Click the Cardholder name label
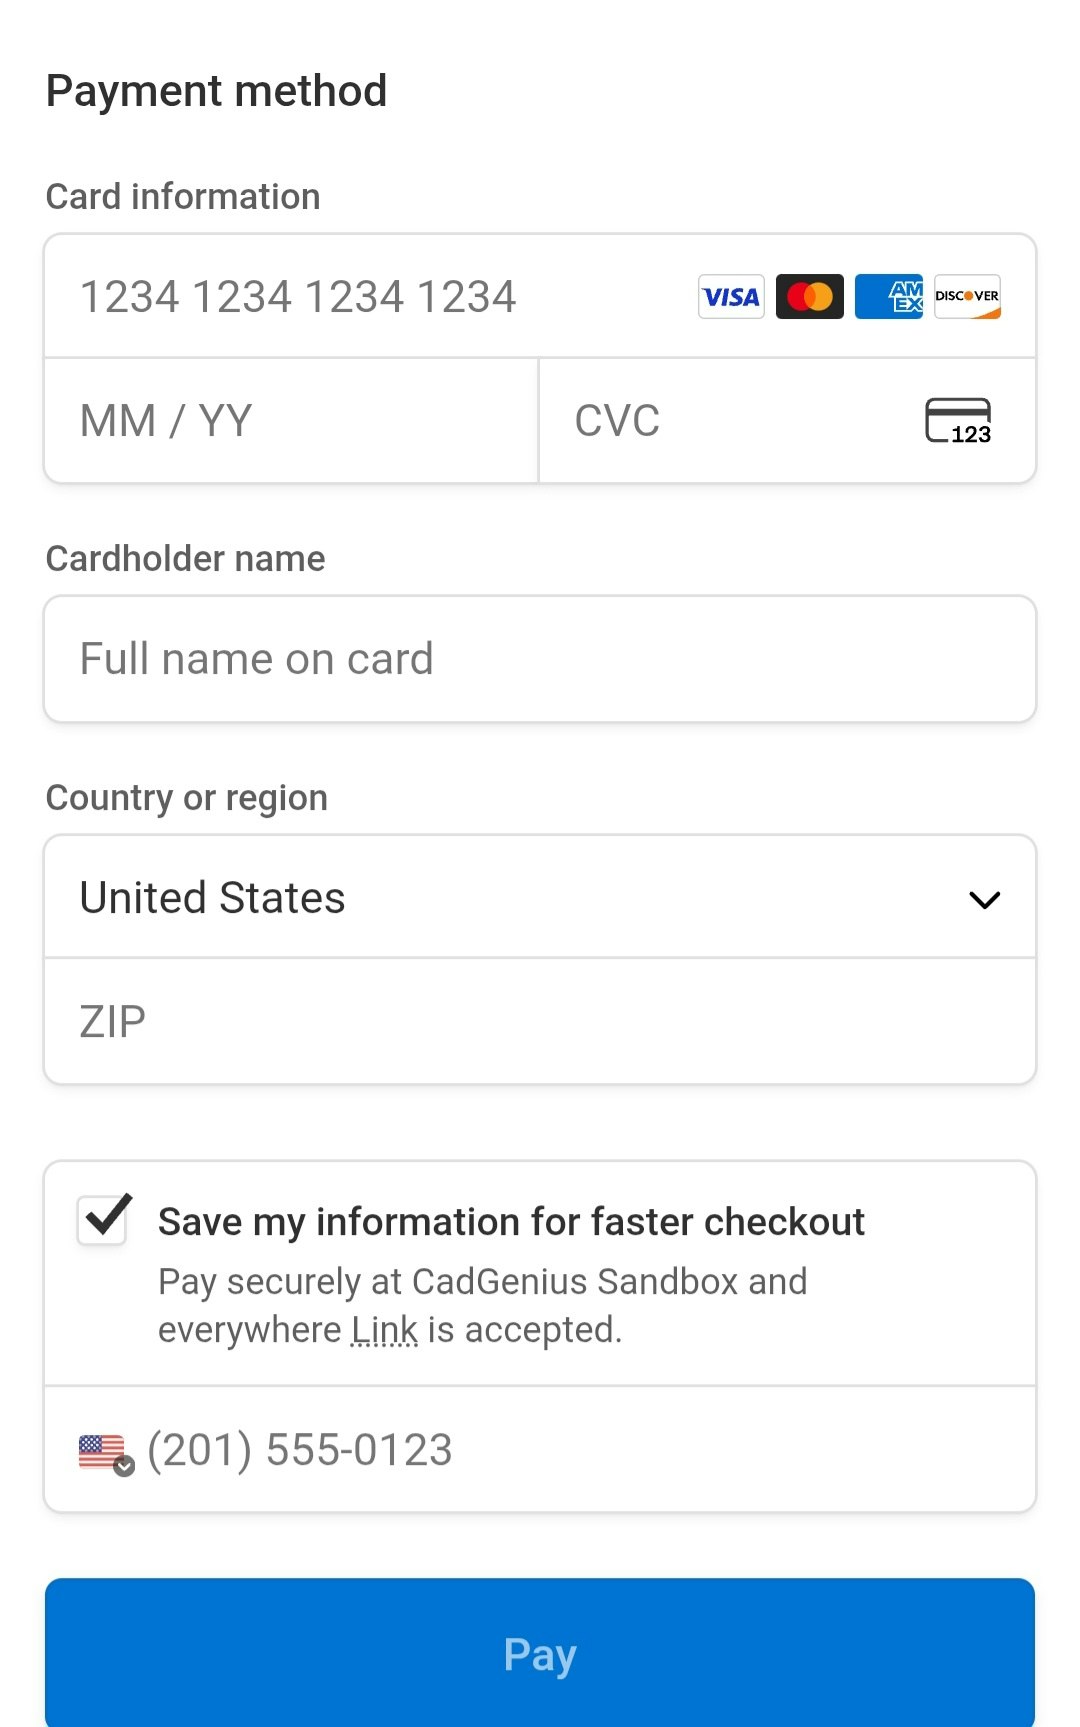1080x1727 pixels. 186,558
